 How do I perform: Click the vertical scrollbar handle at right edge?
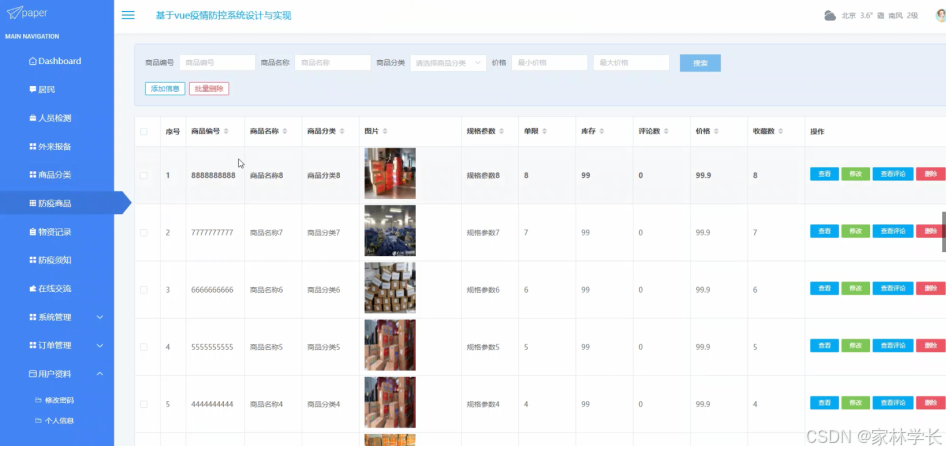click(944, 232)
